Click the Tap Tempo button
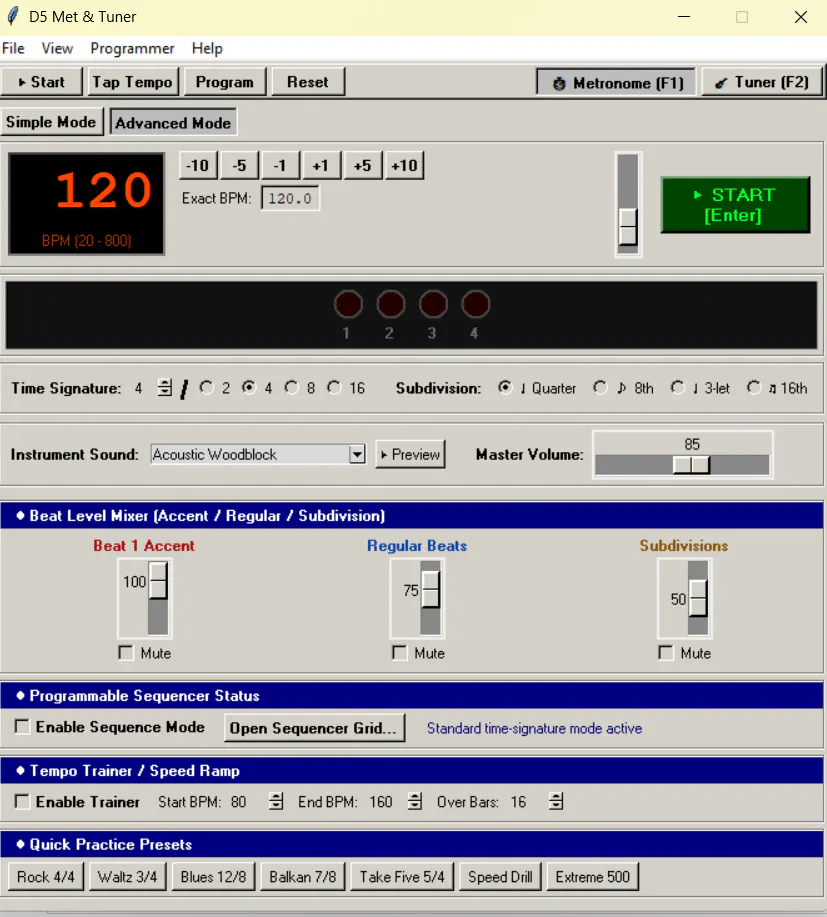 click(x=133, y=82)
